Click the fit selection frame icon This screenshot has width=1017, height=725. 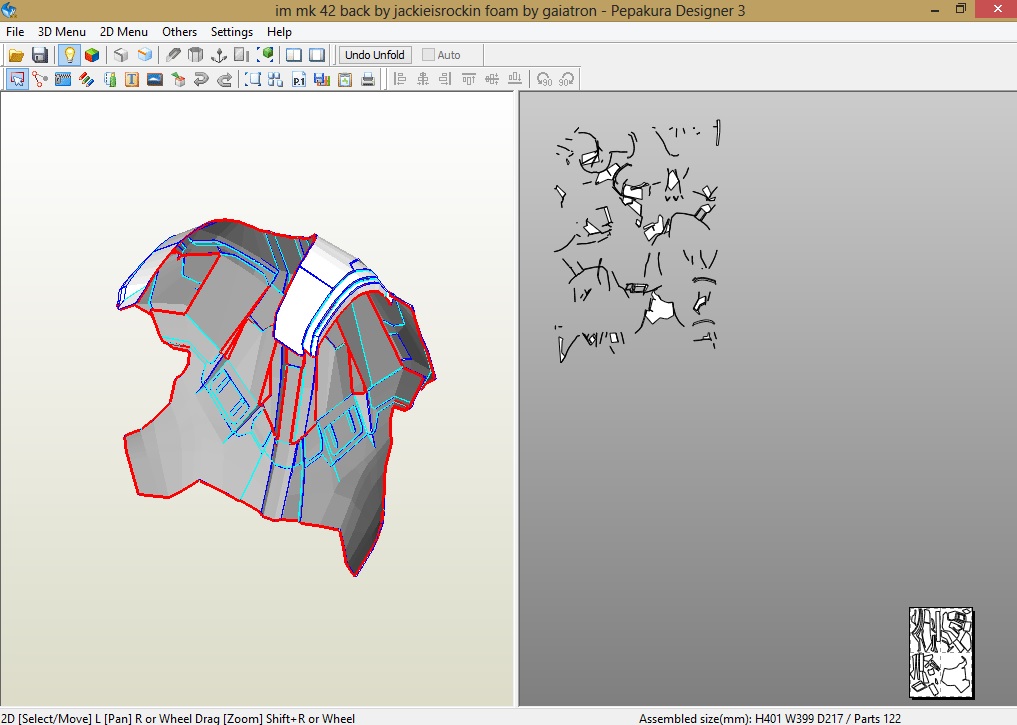[252, 79]
